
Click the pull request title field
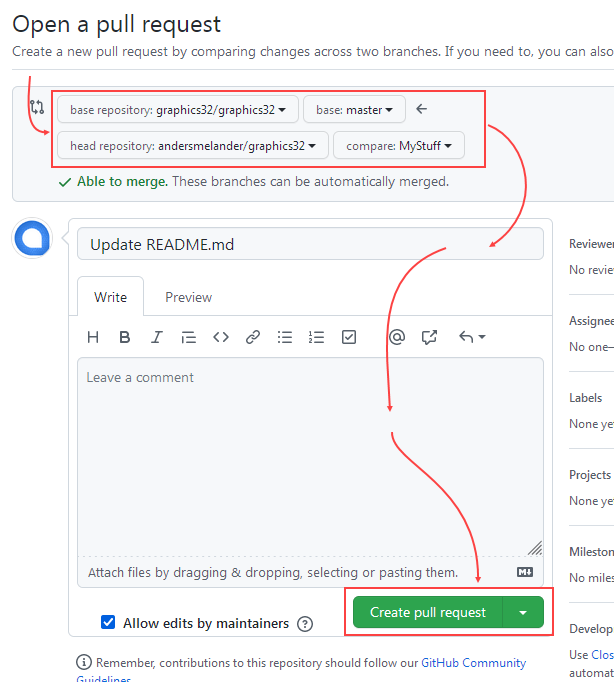tap(310, 244)
